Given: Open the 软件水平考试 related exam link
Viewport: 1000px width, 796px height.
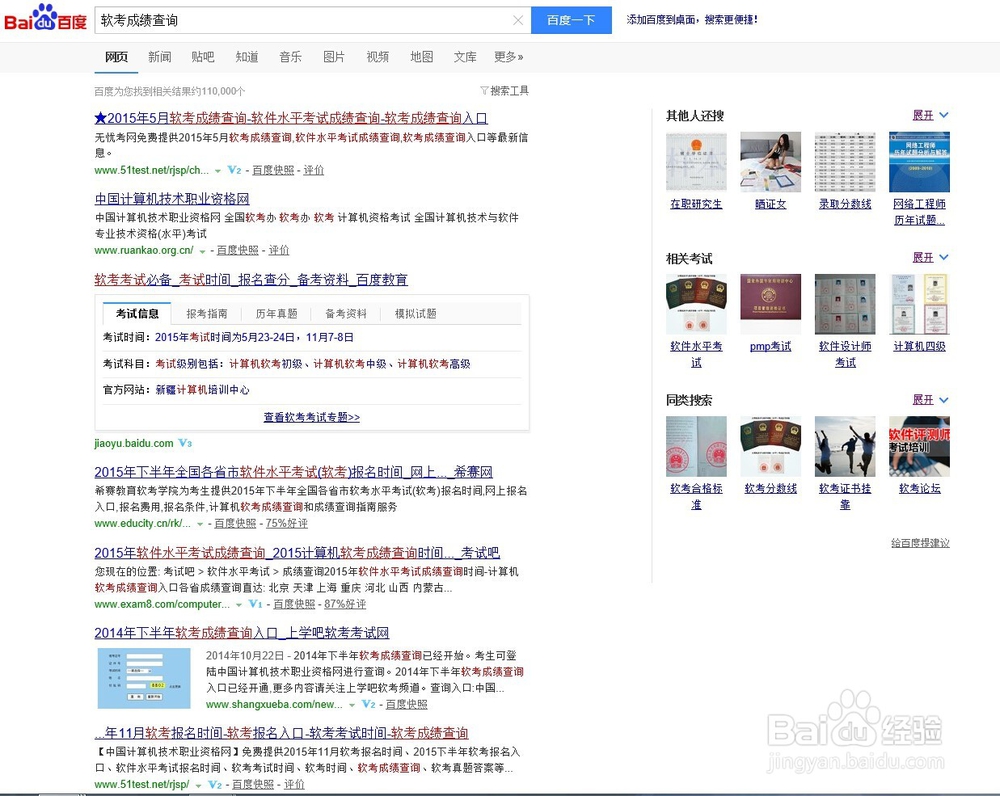Looking at the screenshot, I should (x=696, y=354).
